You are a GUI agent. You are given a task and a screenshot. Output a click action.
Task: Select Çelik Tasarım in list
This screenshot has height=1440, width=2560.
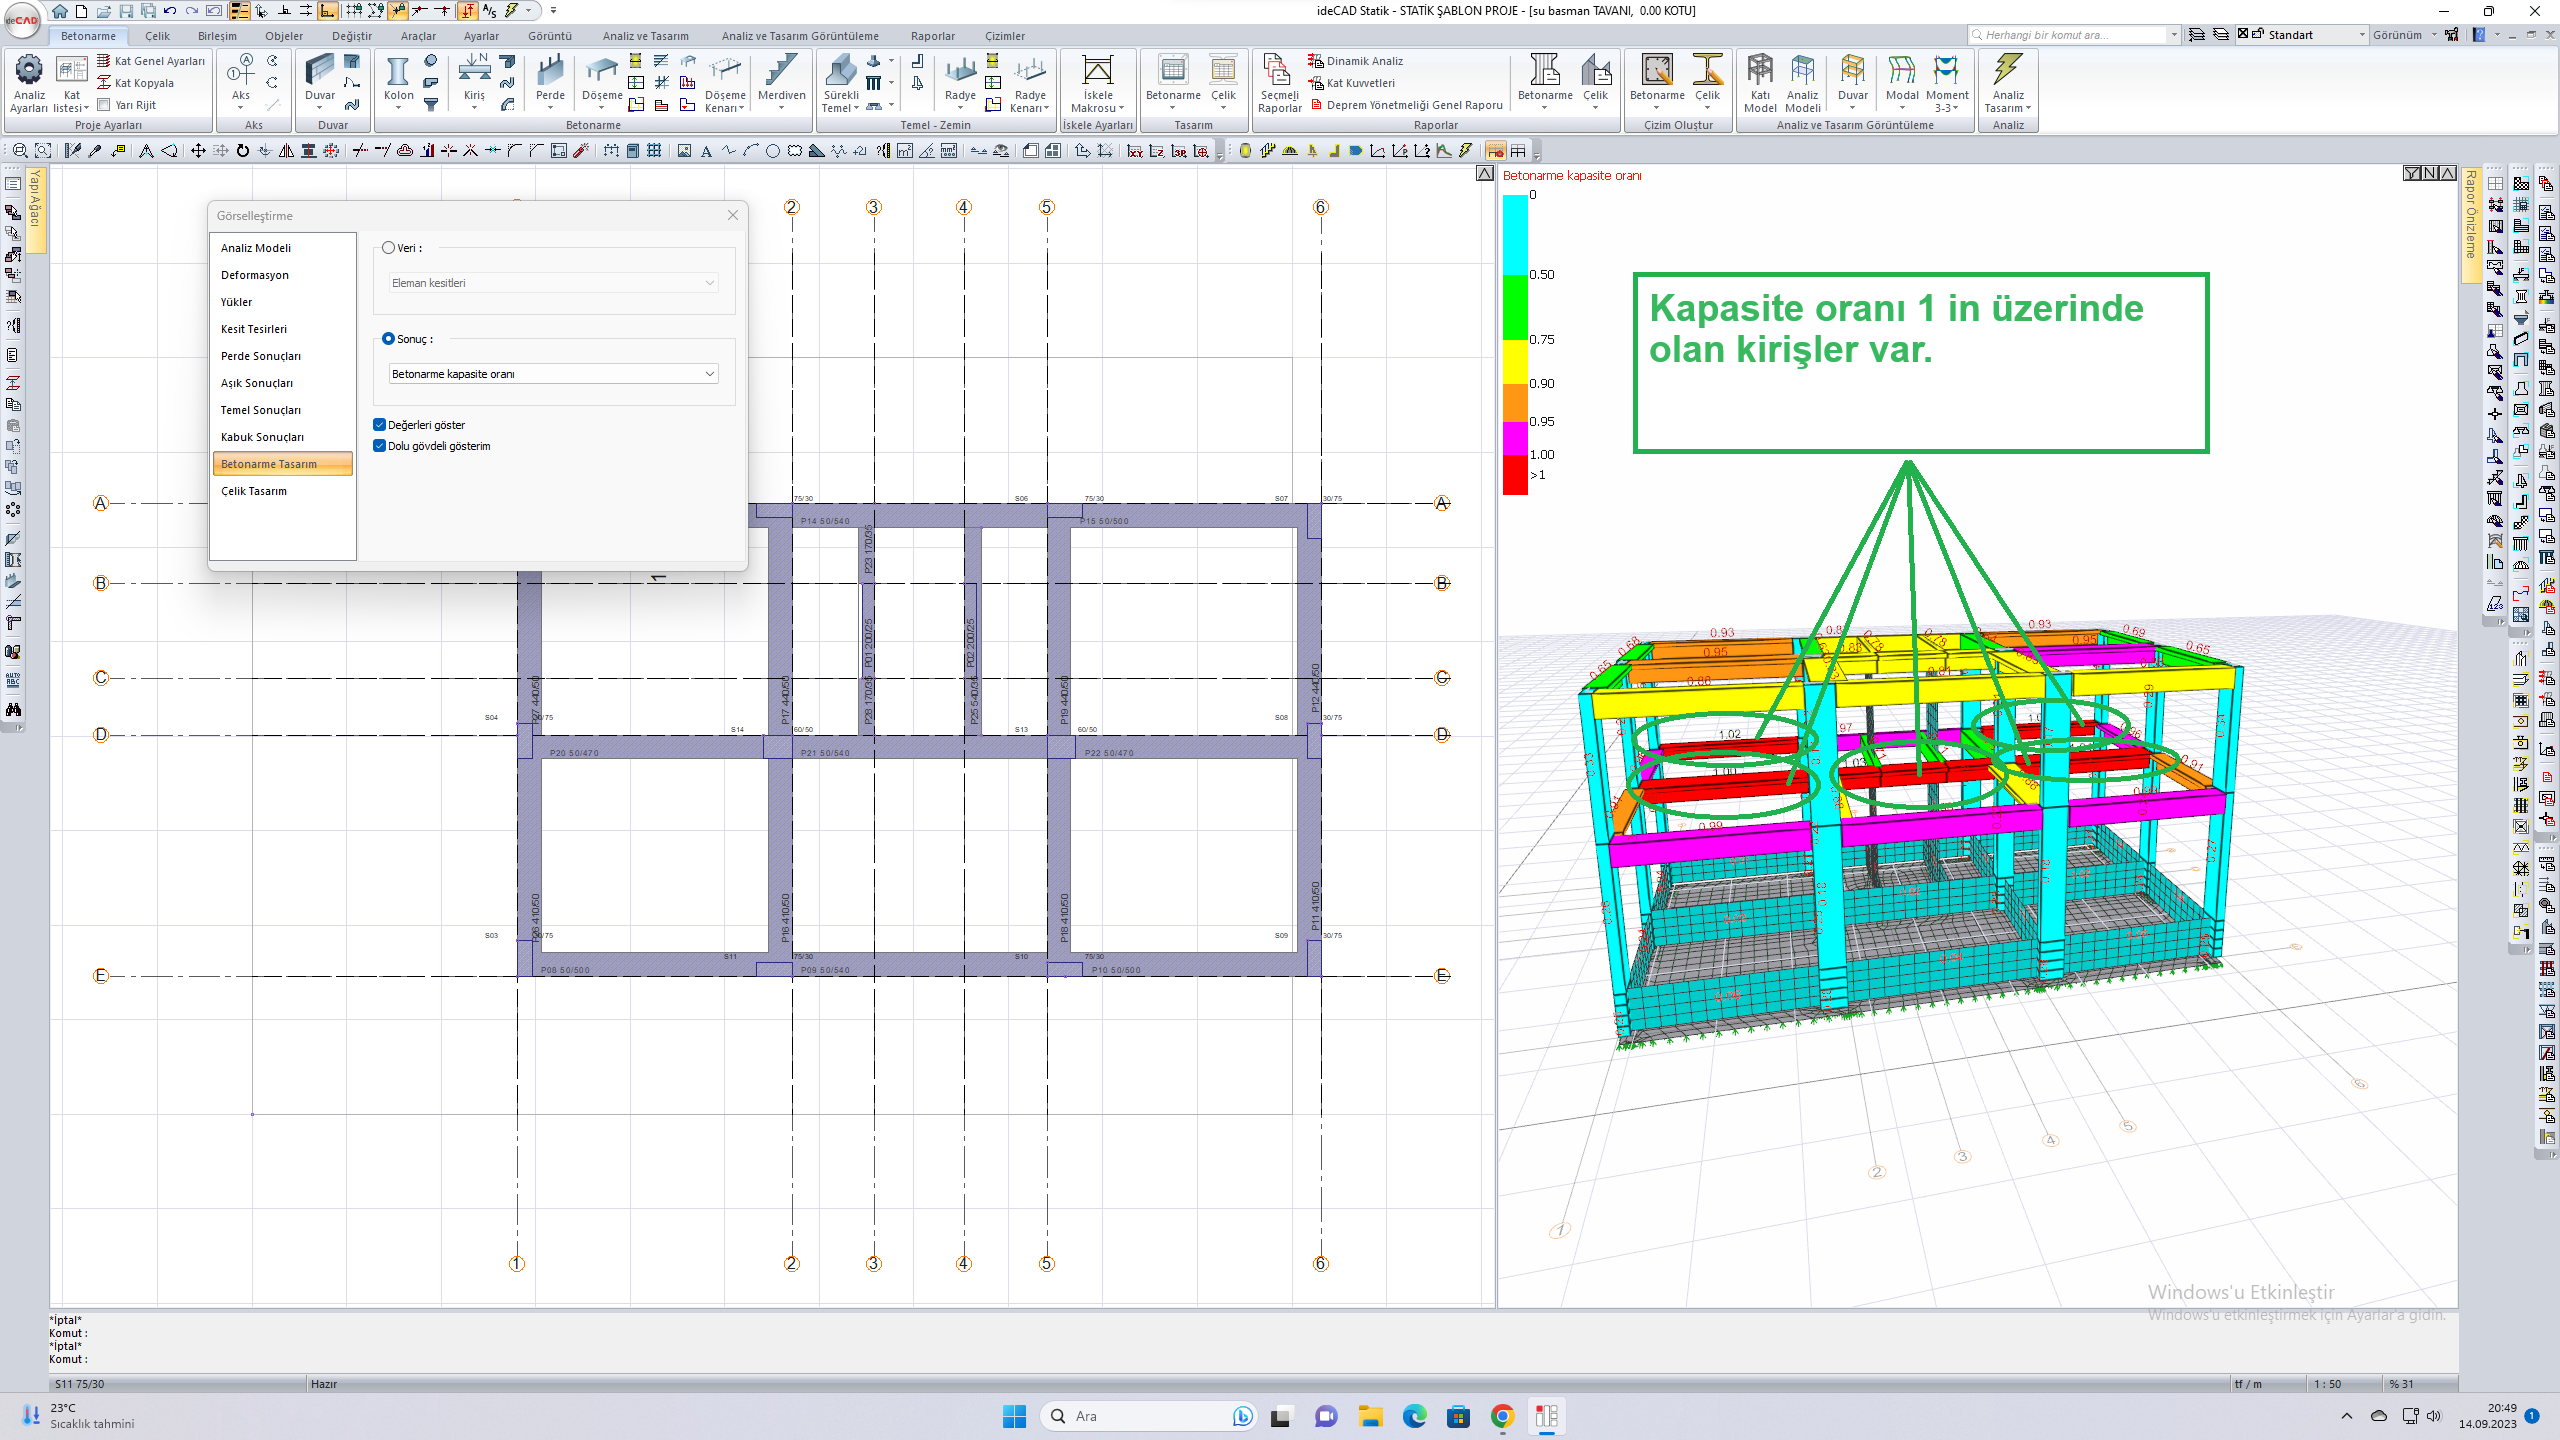coord(283,491)
